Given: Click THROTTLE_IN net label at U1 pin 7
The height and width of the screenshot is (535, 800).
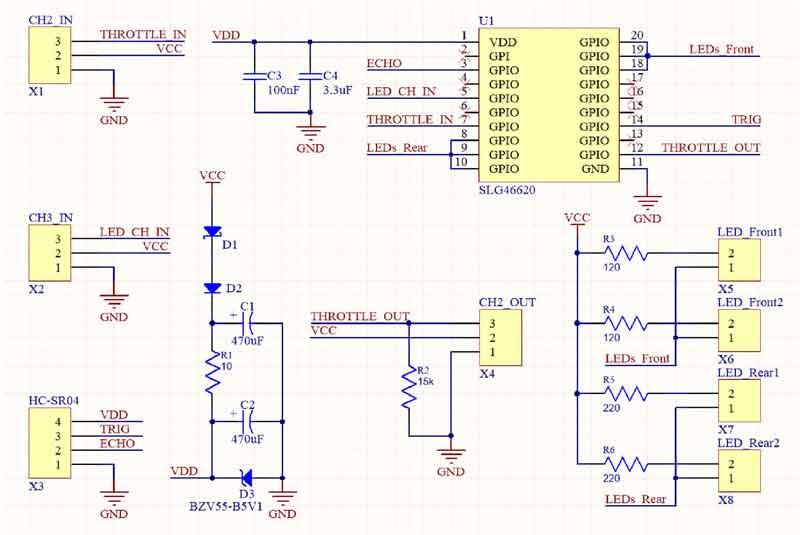Looking at the screenshot, I should [410, 119].
